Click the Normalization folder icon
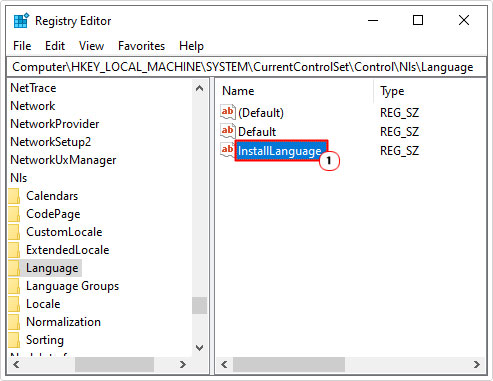This screenshot has width=493, height=381. point(14,322)
